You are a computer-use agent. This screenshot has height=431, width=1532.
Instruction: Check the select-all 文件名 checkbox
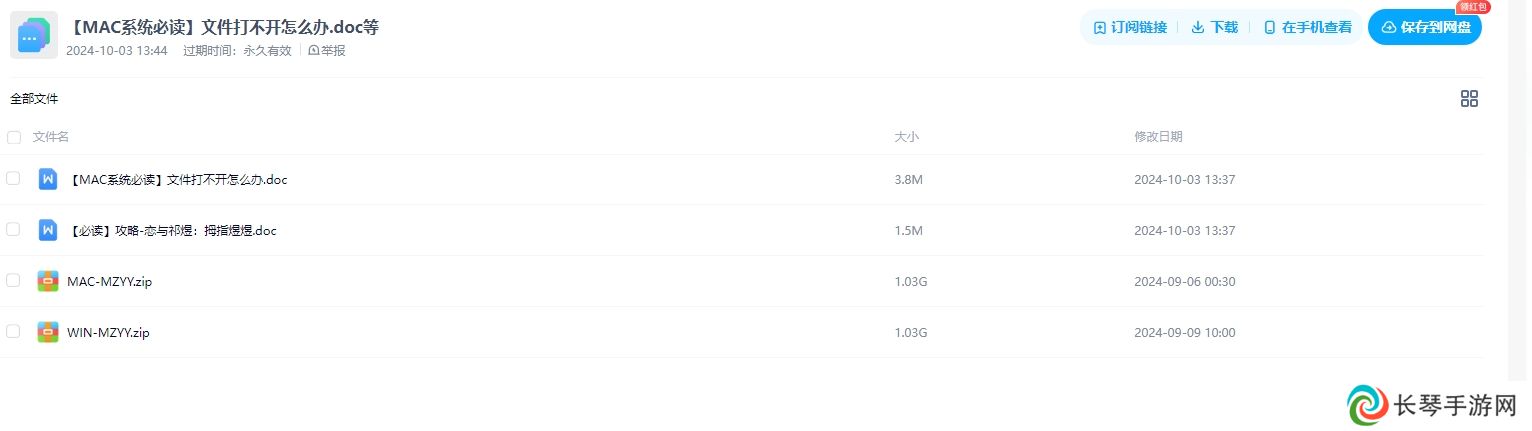[x=14, y=137]
